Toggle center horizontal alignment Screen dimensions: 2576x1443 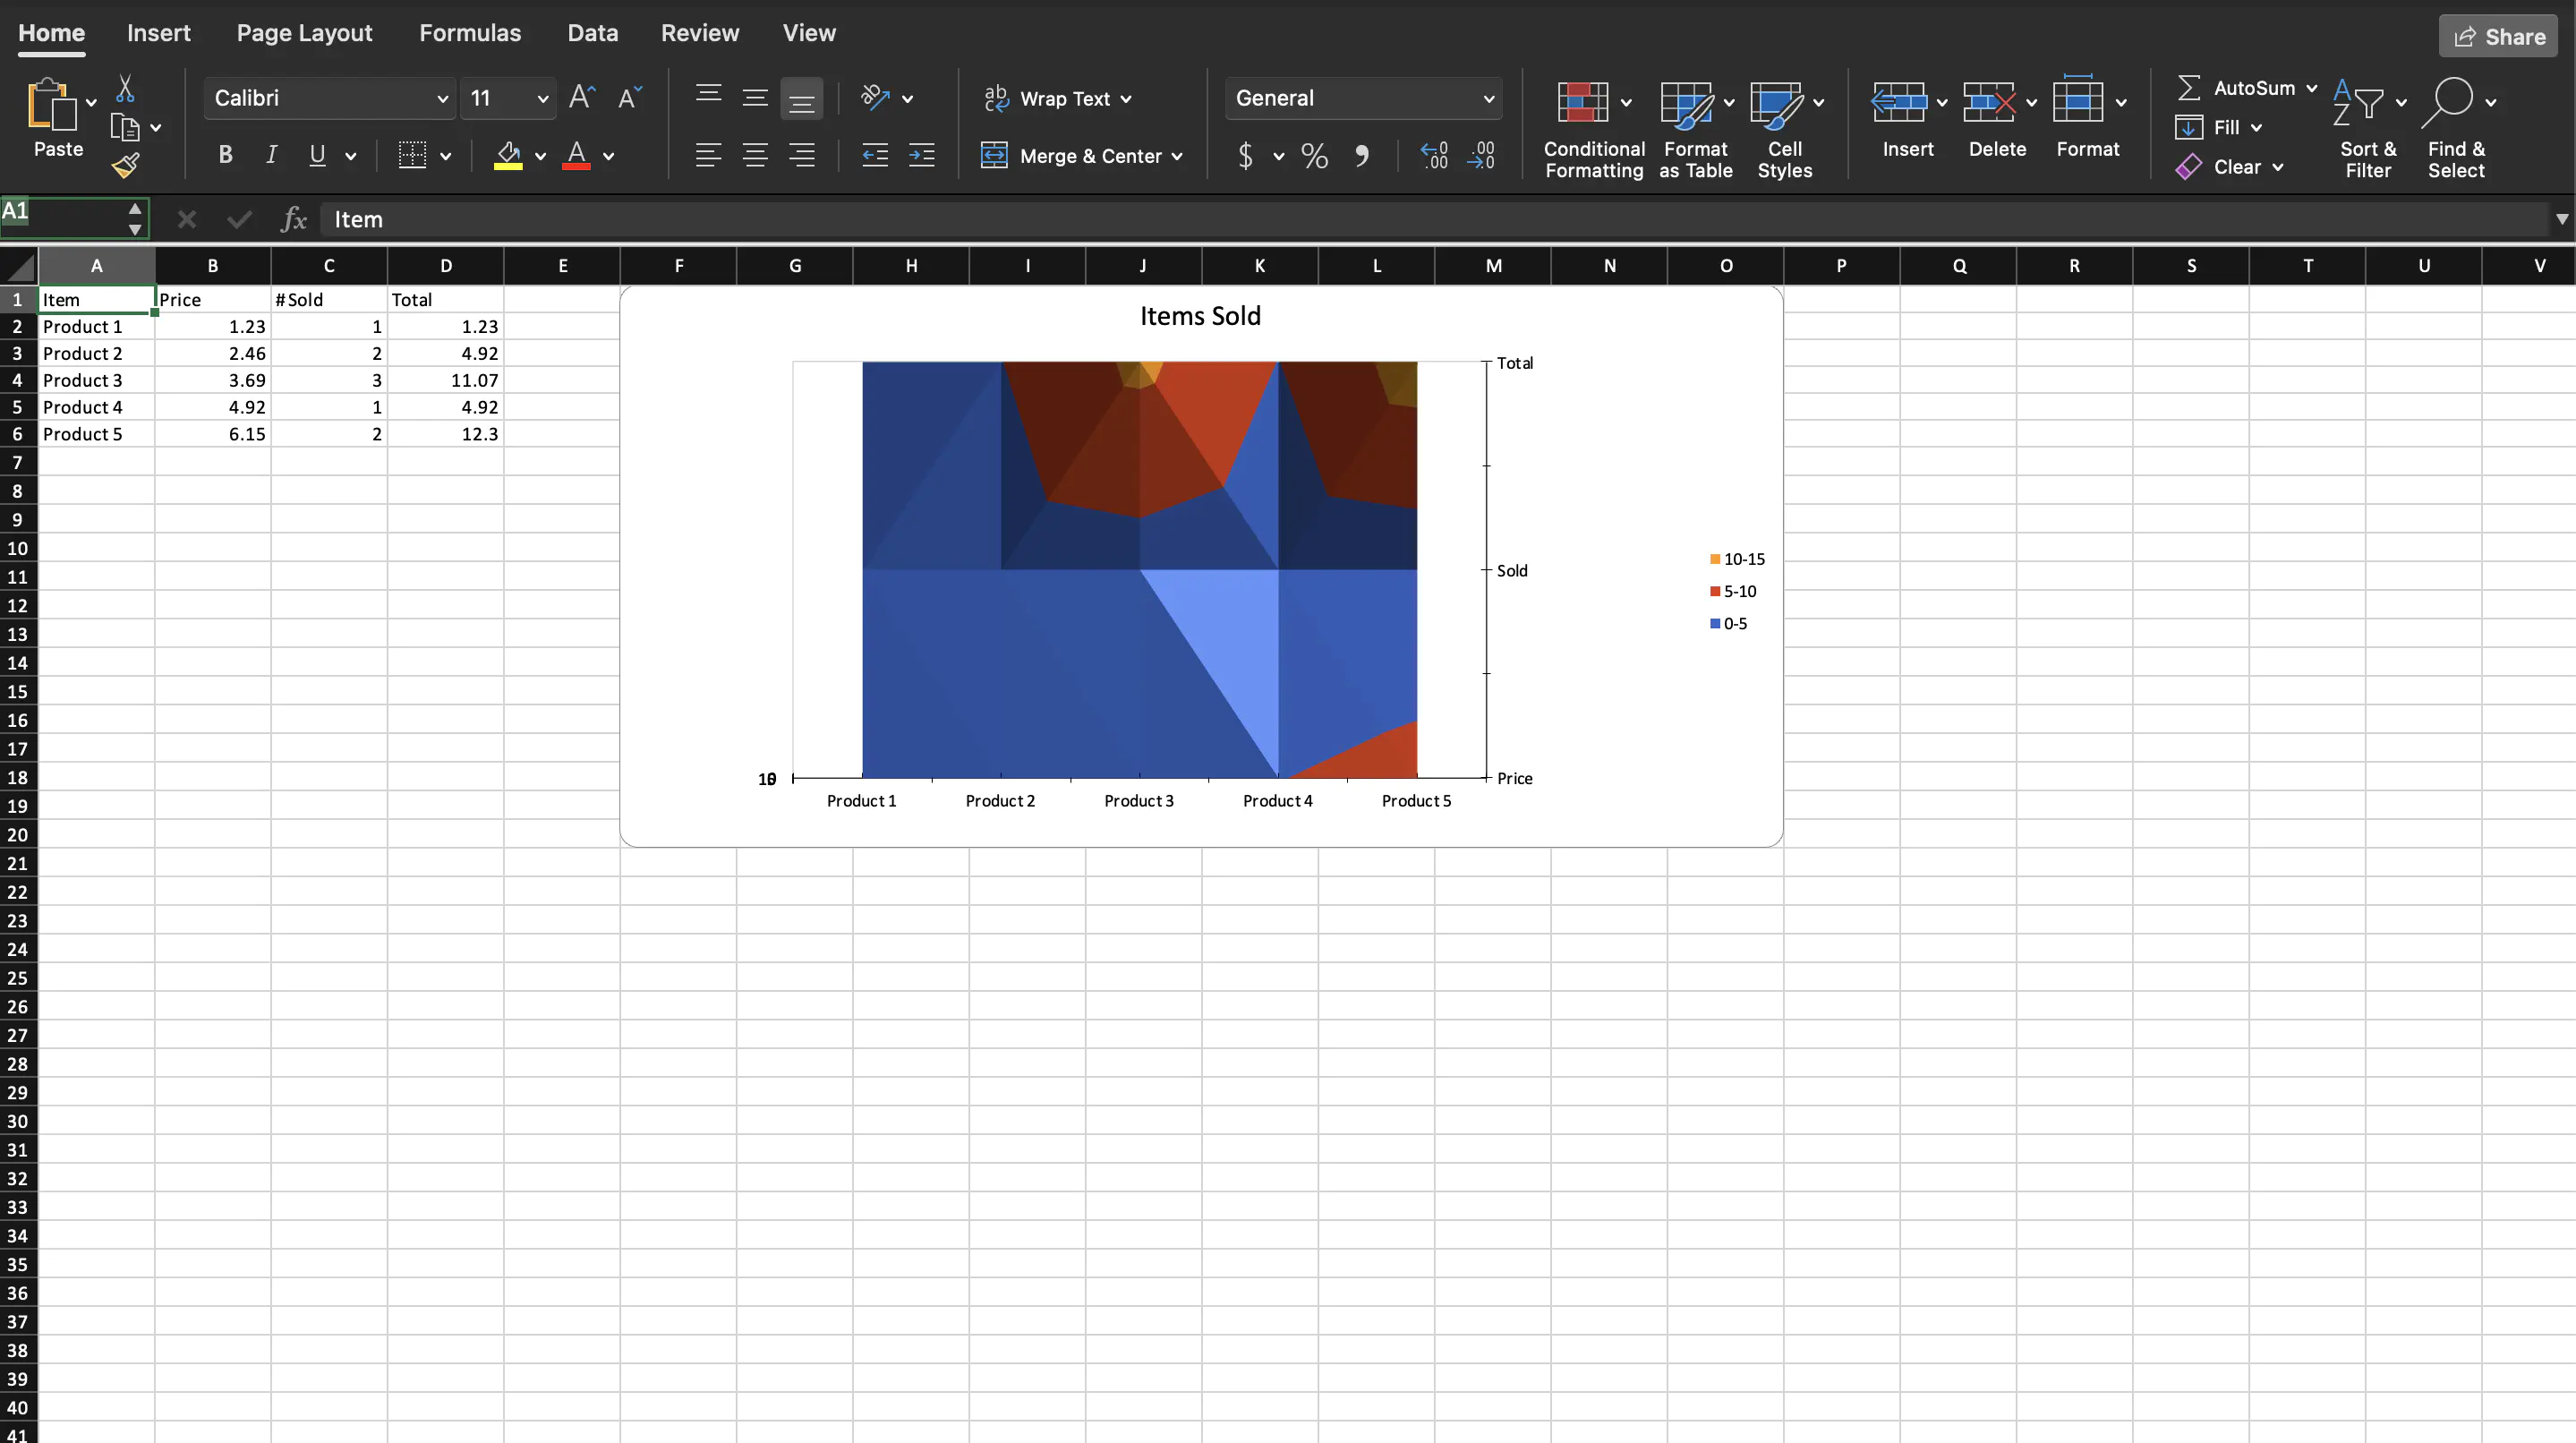(755, 155)
